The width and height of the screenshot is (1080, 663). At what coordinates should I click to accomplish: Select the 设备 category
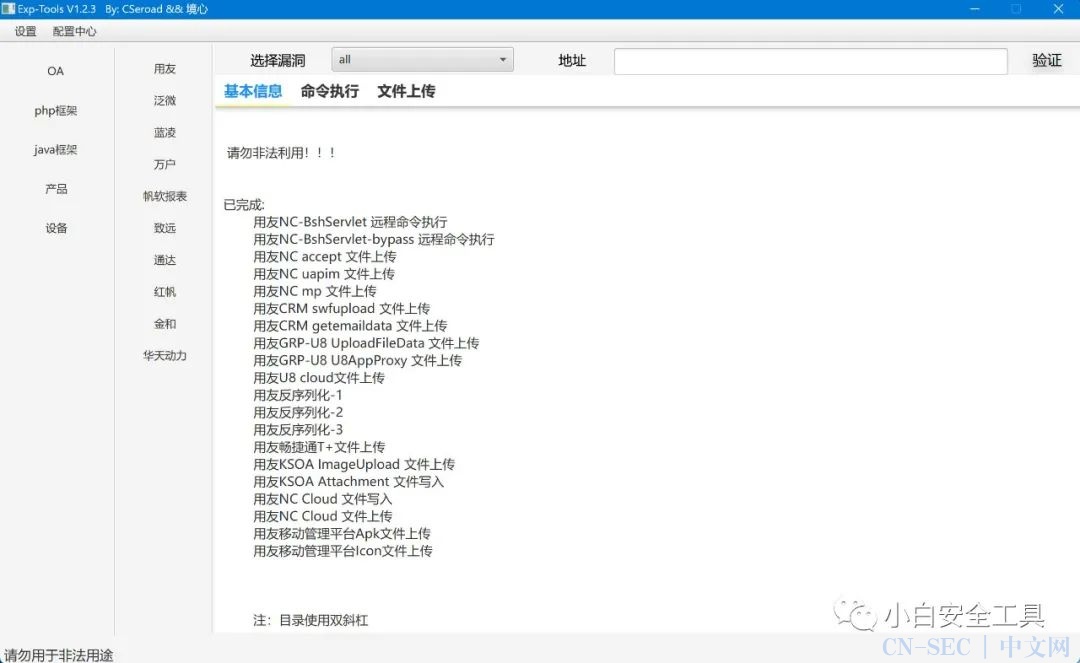coord(56,228)
